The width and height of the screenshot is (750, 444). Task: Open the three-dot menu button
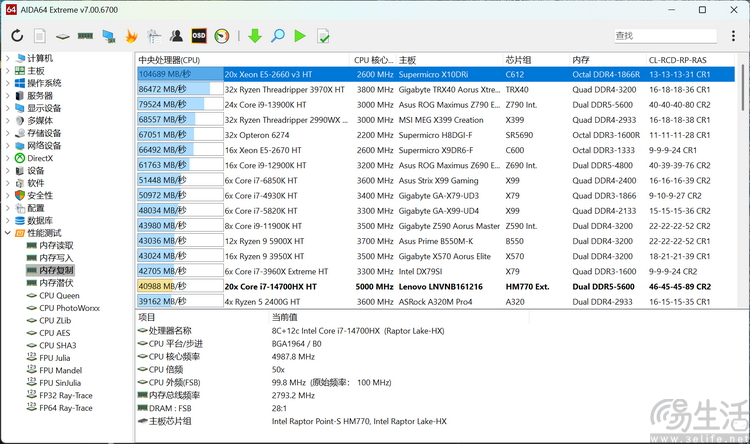[x=733, y=36]
